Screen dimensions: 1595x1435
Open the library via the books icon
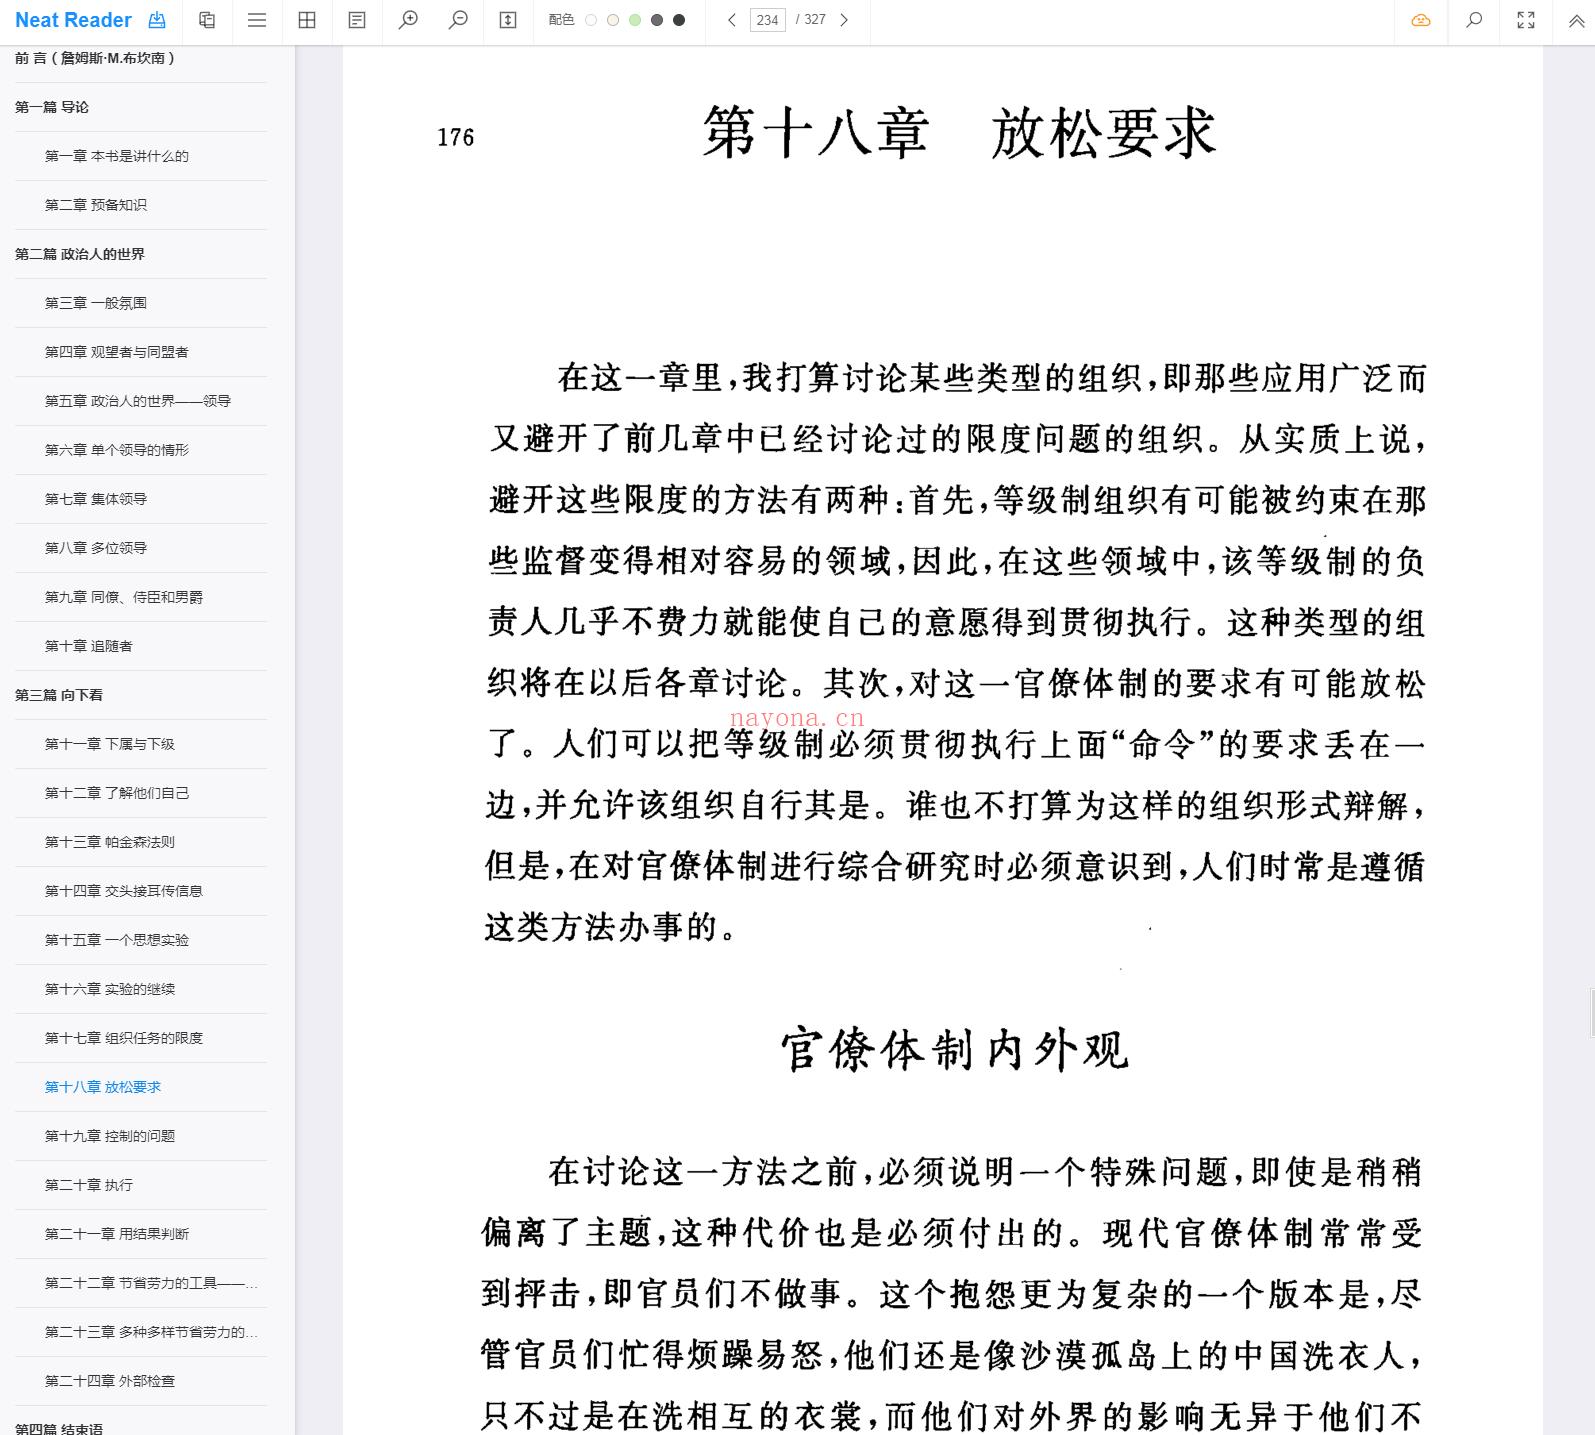pos(207,20)
